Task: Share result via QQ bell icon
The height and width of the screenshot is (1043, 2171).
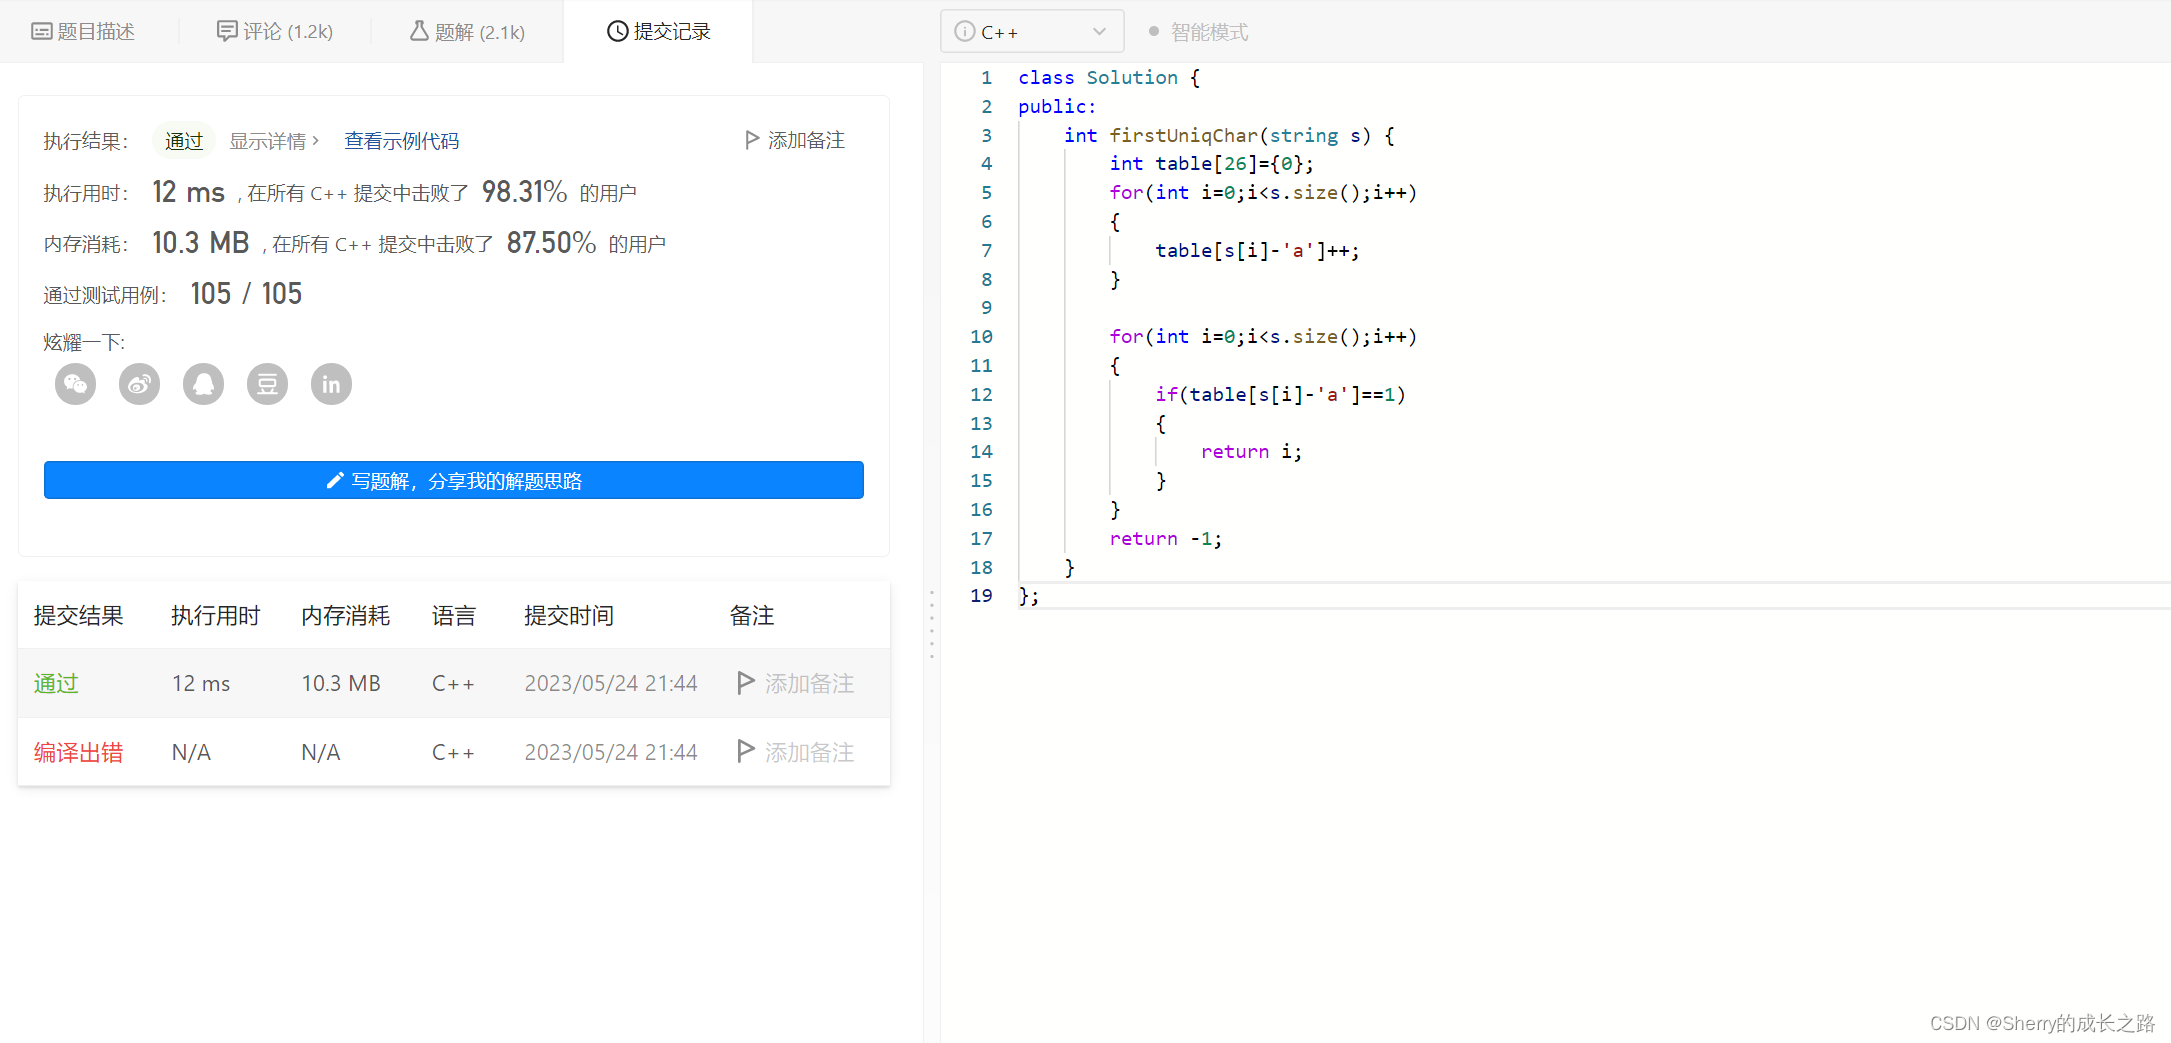Action: (x=203, y=384)
